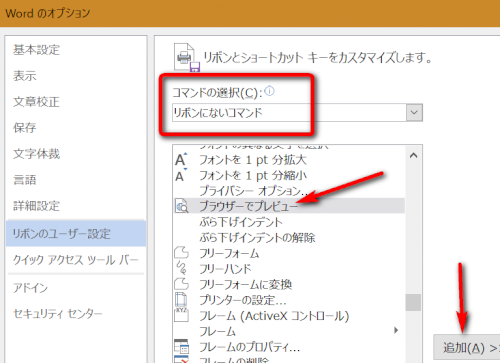
Task: Select ぶら下げインデントの解除 in the list
Action: tap(257, 237)
